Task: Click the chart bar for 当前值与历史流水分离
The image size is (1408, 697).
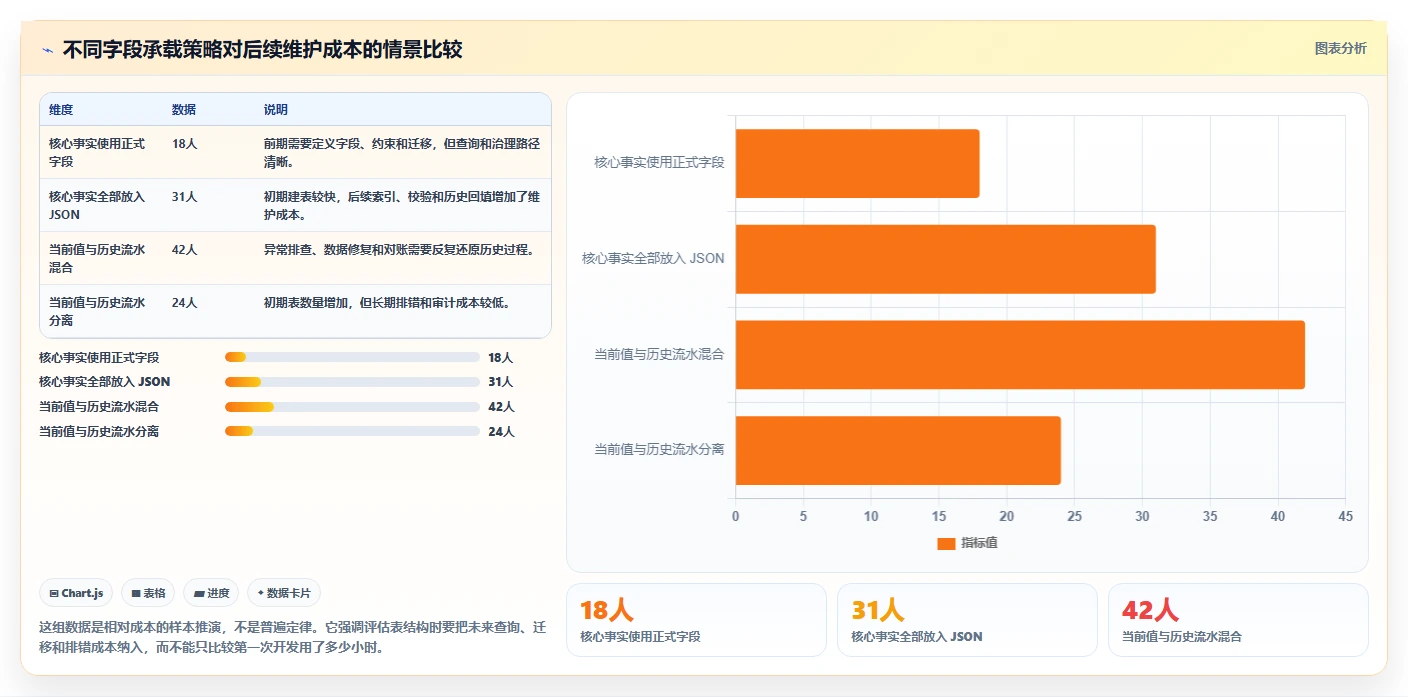Action: [898, 450]
